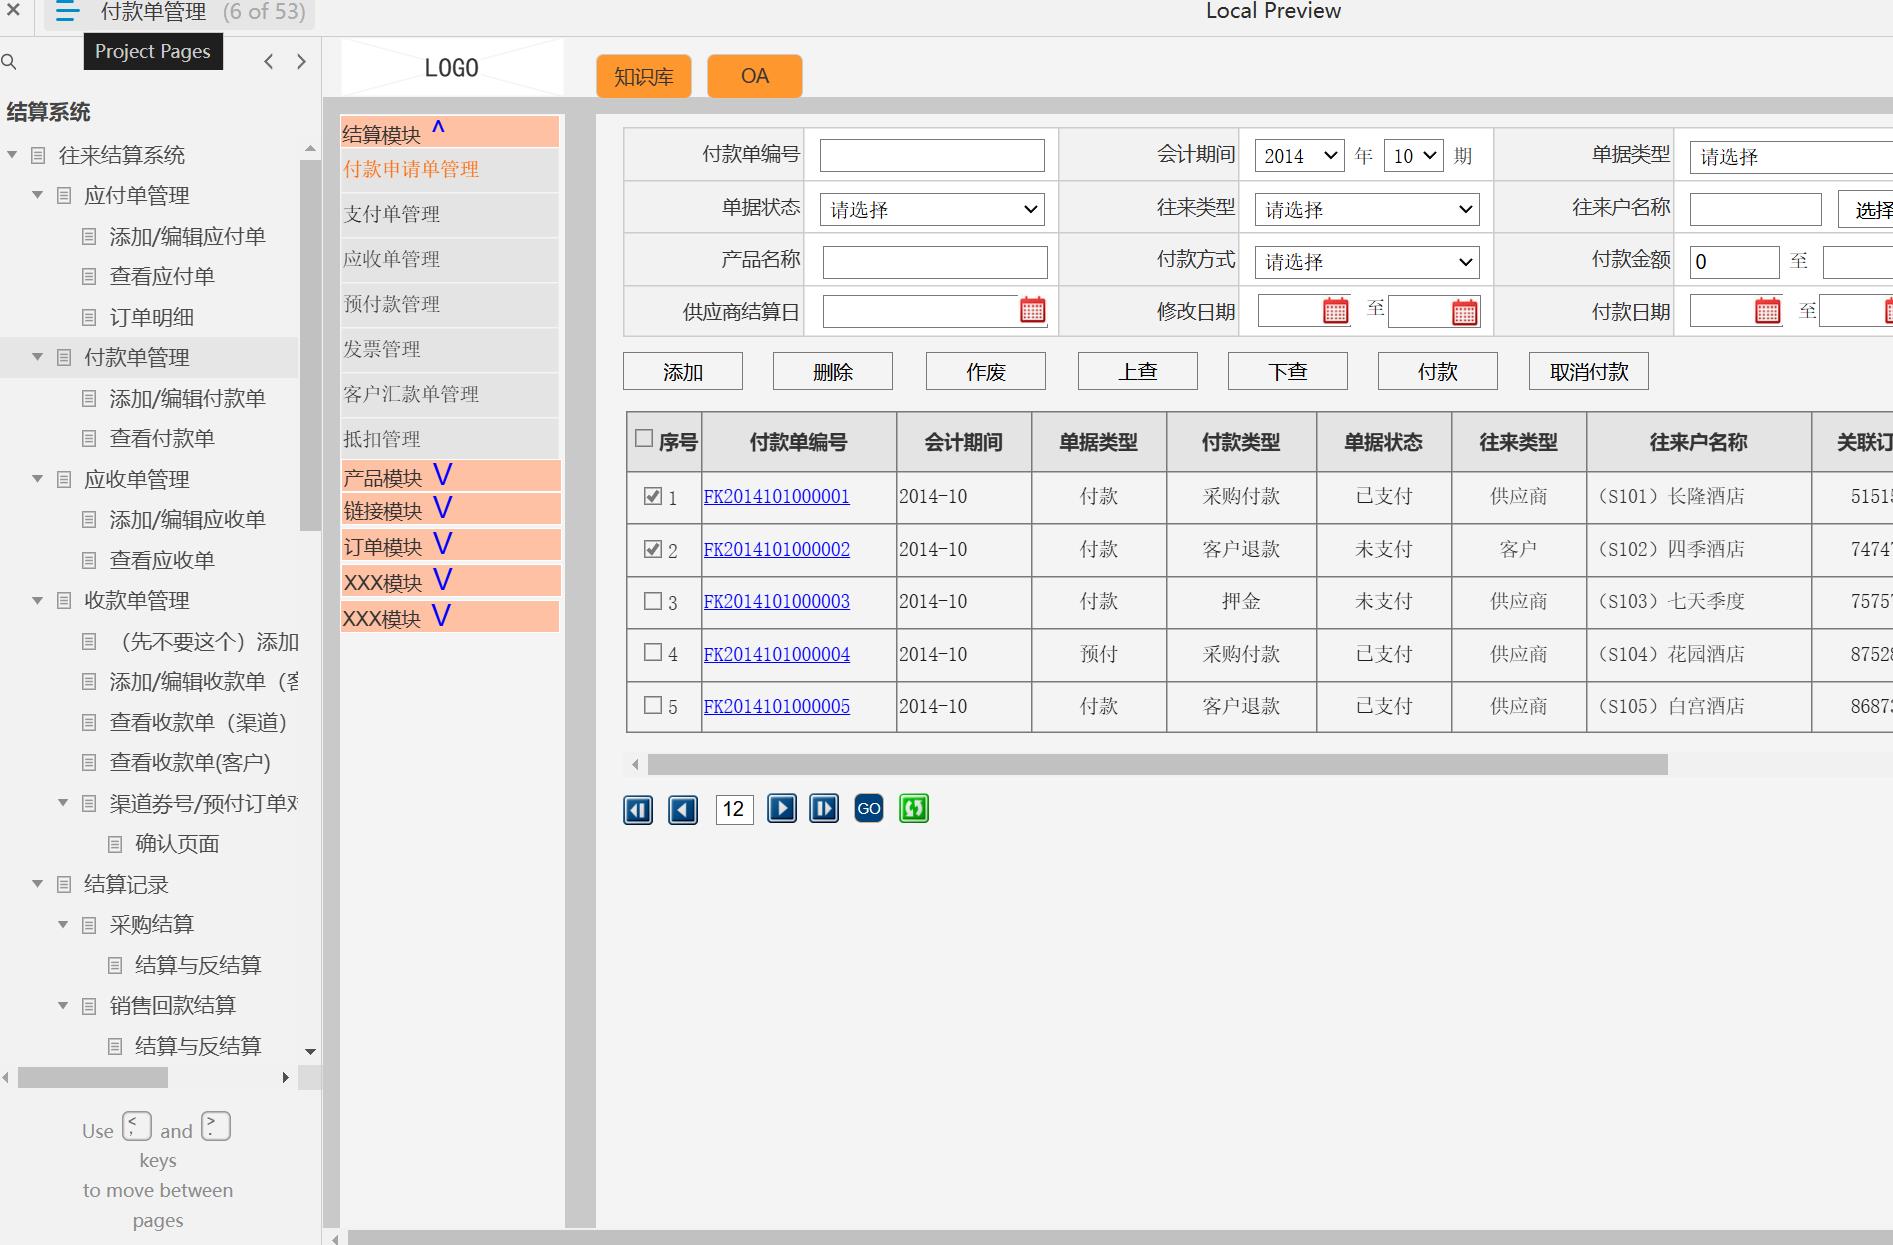Collapse the 应付单管理 tree node
The image size is (1893, 1245).
(38, 195)
